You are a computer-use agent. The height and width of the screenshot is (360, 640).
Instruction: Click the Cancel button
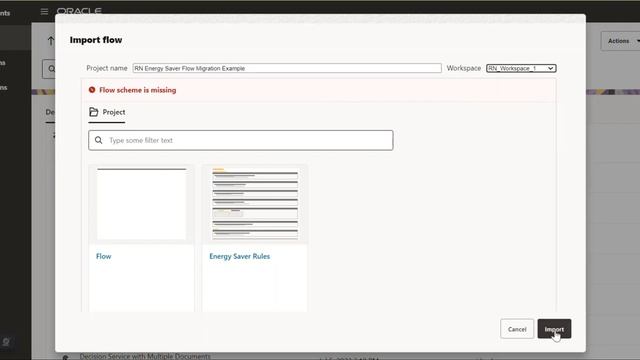tap(517, 329)
